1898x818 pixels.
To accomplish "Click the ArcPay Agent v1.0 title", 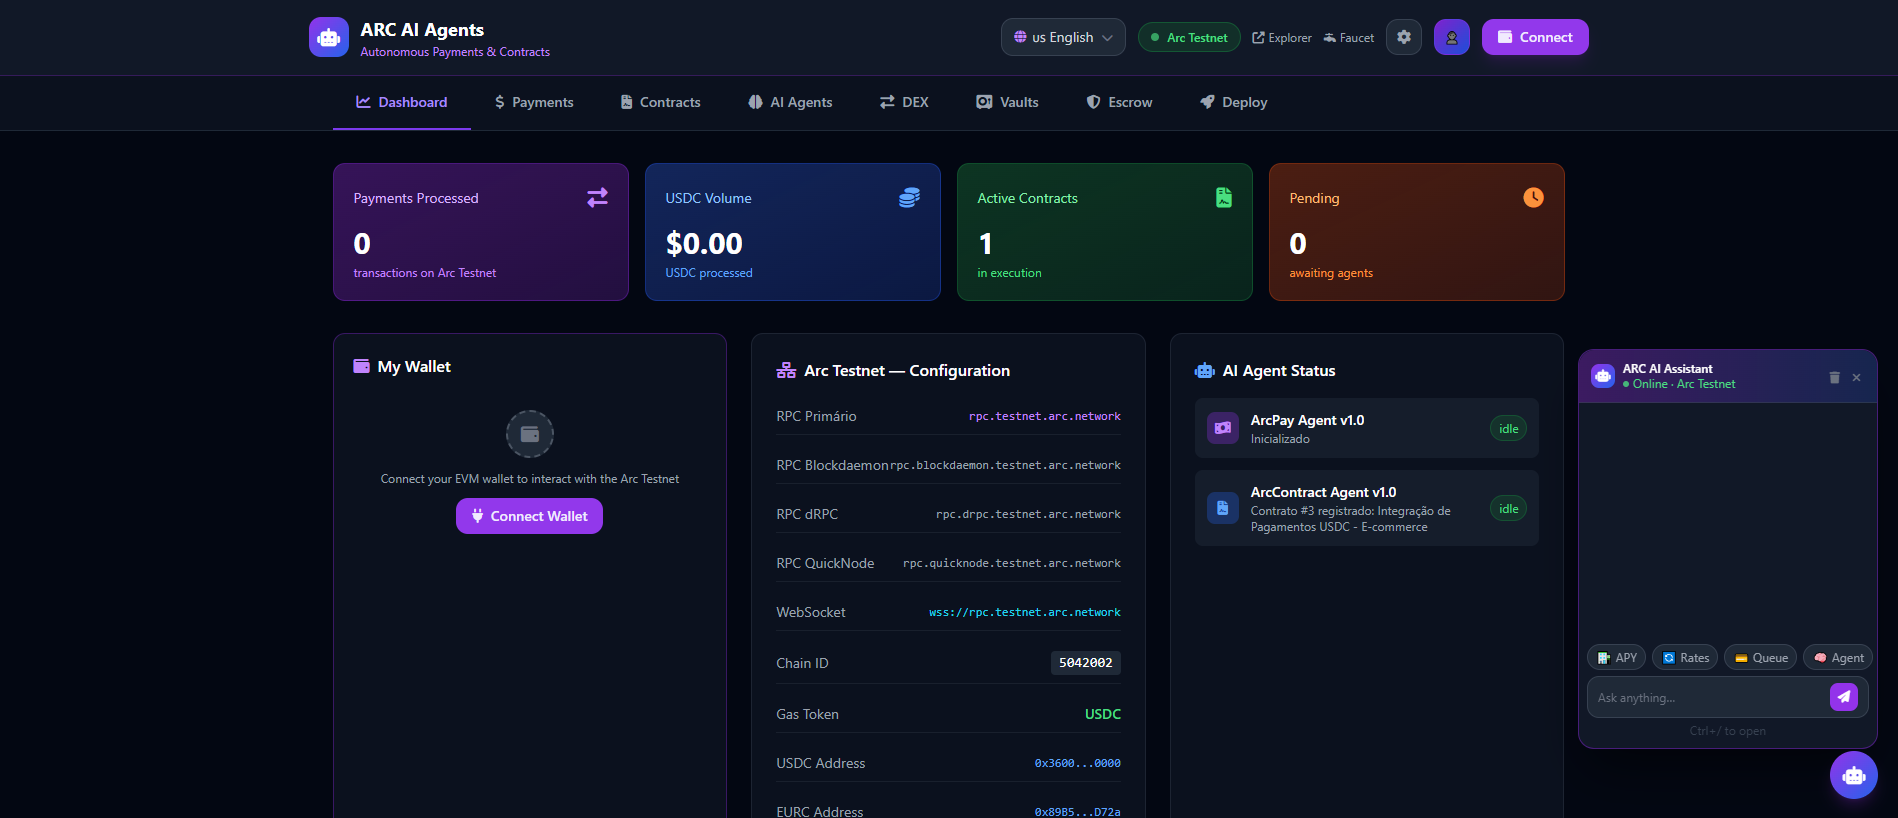I will 1307,420.
